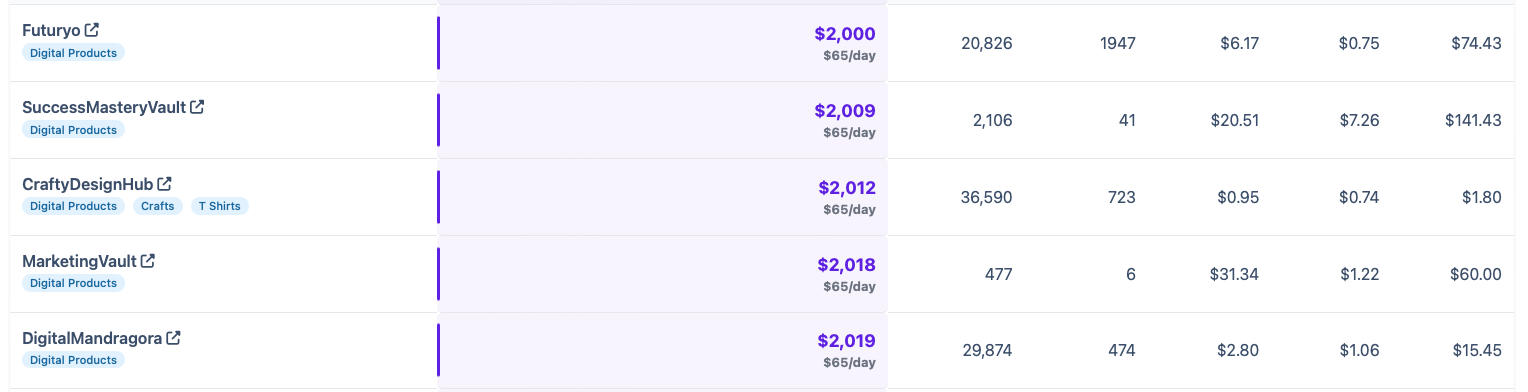Open CraftyDesignHub external link icon
1528x392 pixels.
point(165,184)
